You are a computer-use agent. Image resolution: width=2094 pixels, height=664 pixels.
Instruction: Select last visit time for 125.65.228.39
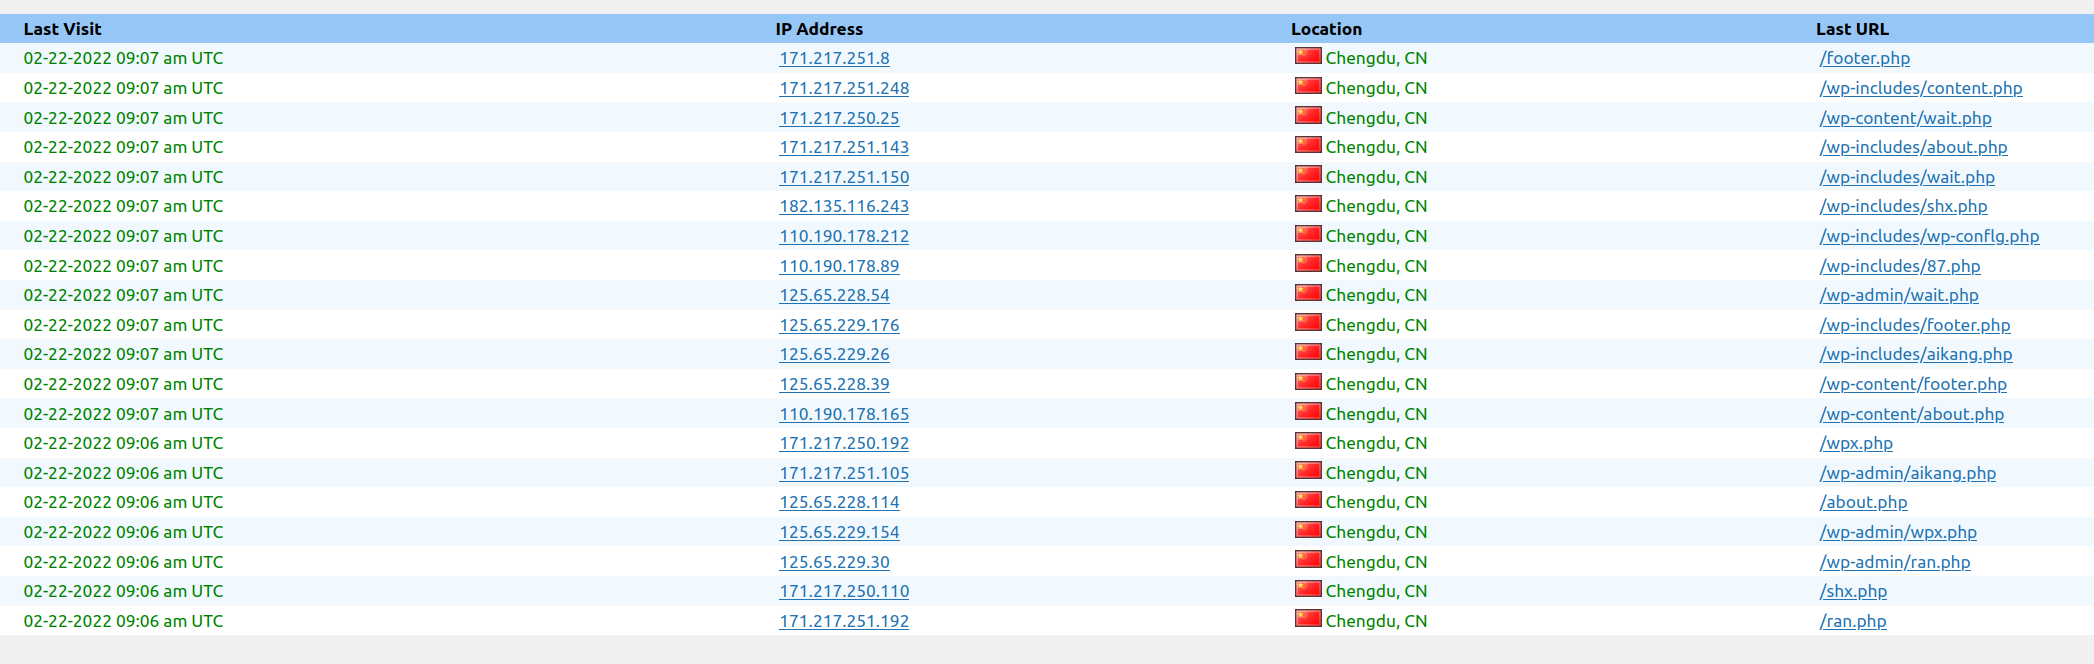123,384
